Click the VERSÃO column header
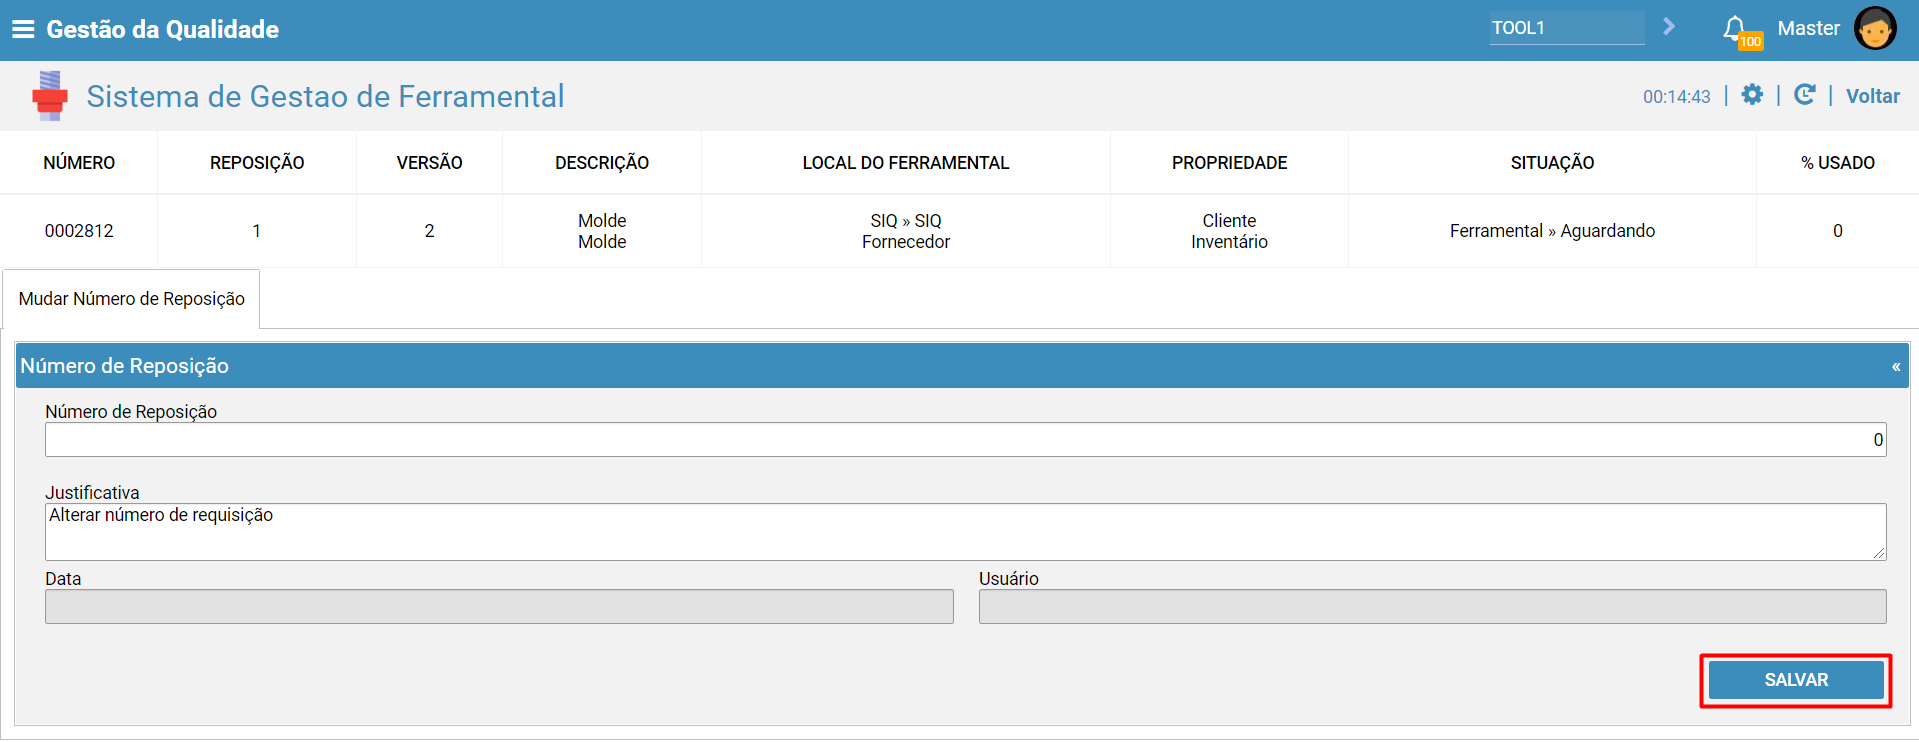 tap(429, 163)
